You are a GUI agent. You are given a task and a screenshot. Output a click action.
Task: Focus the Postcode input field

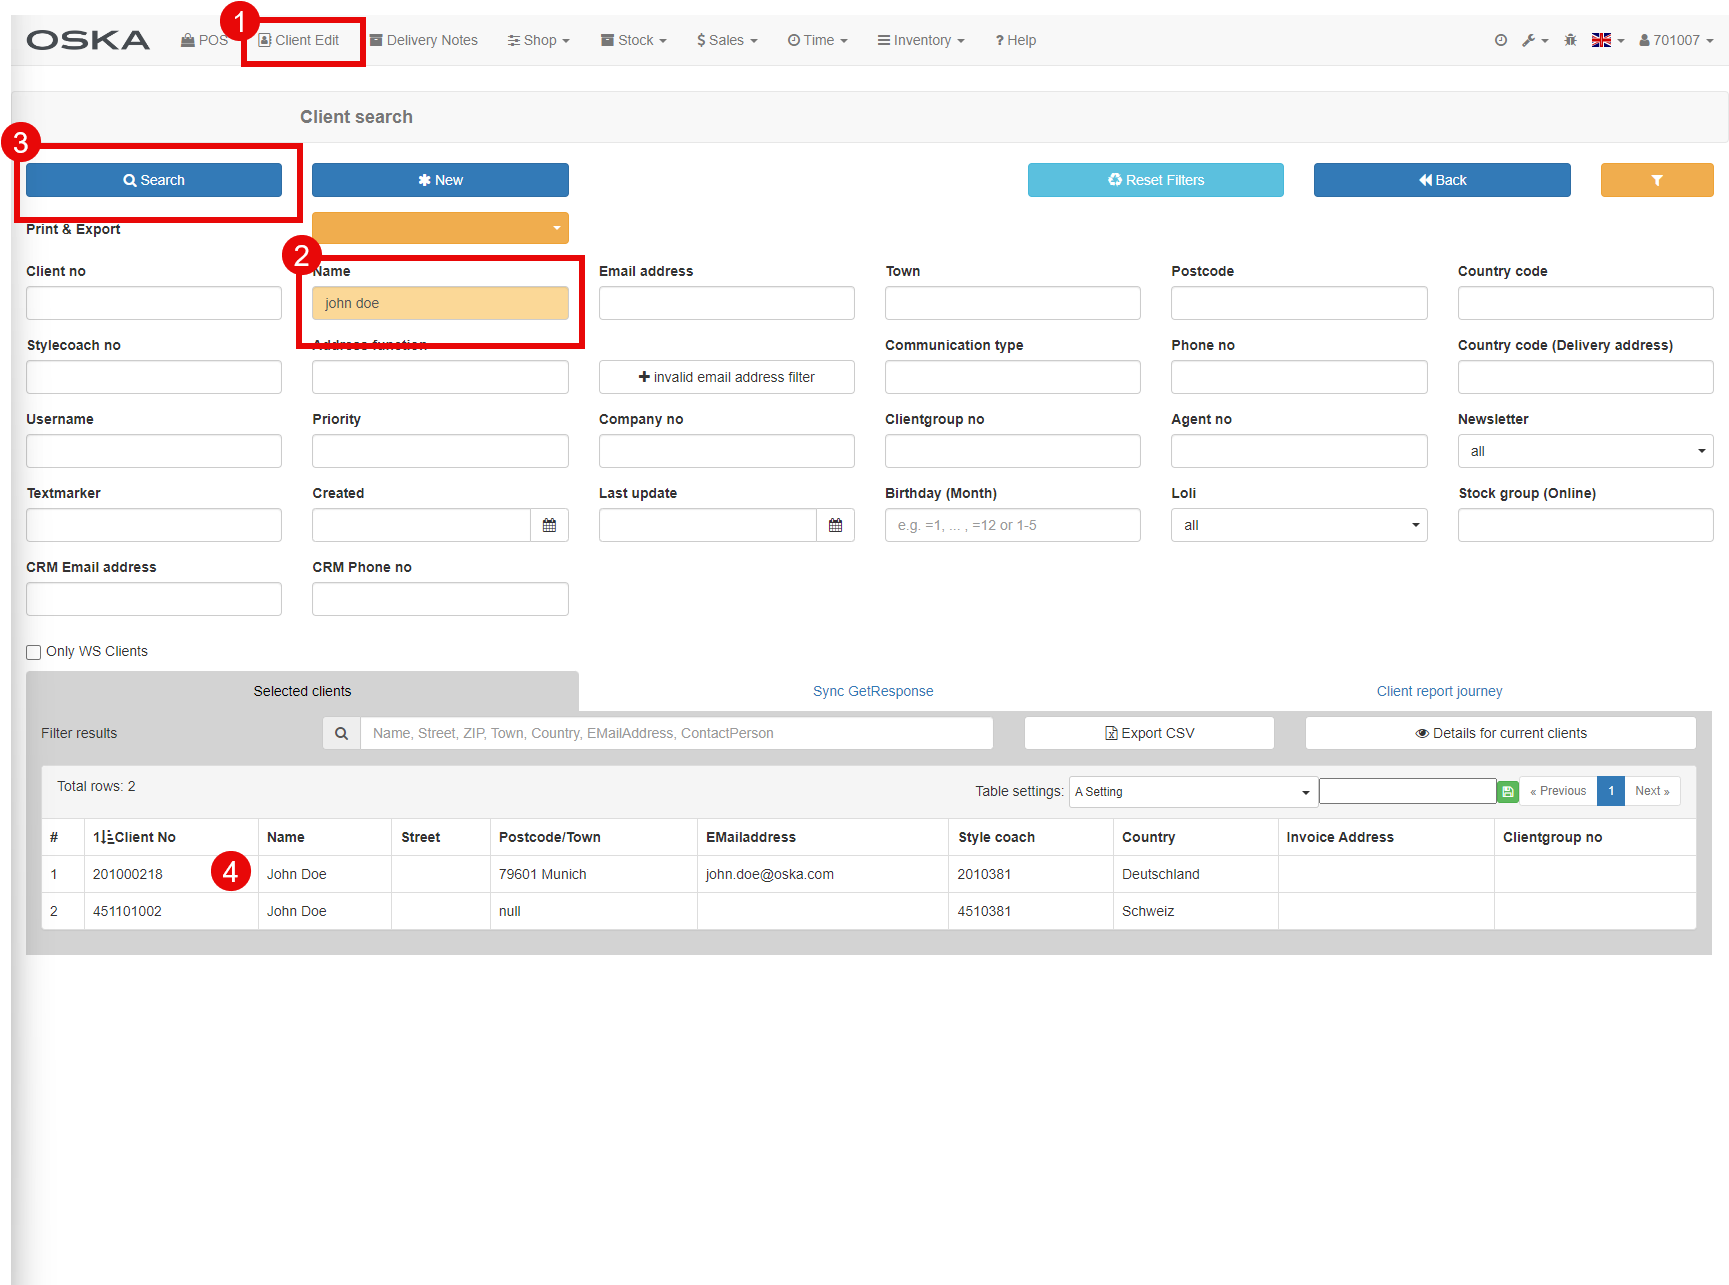[x=1299, y=303]
